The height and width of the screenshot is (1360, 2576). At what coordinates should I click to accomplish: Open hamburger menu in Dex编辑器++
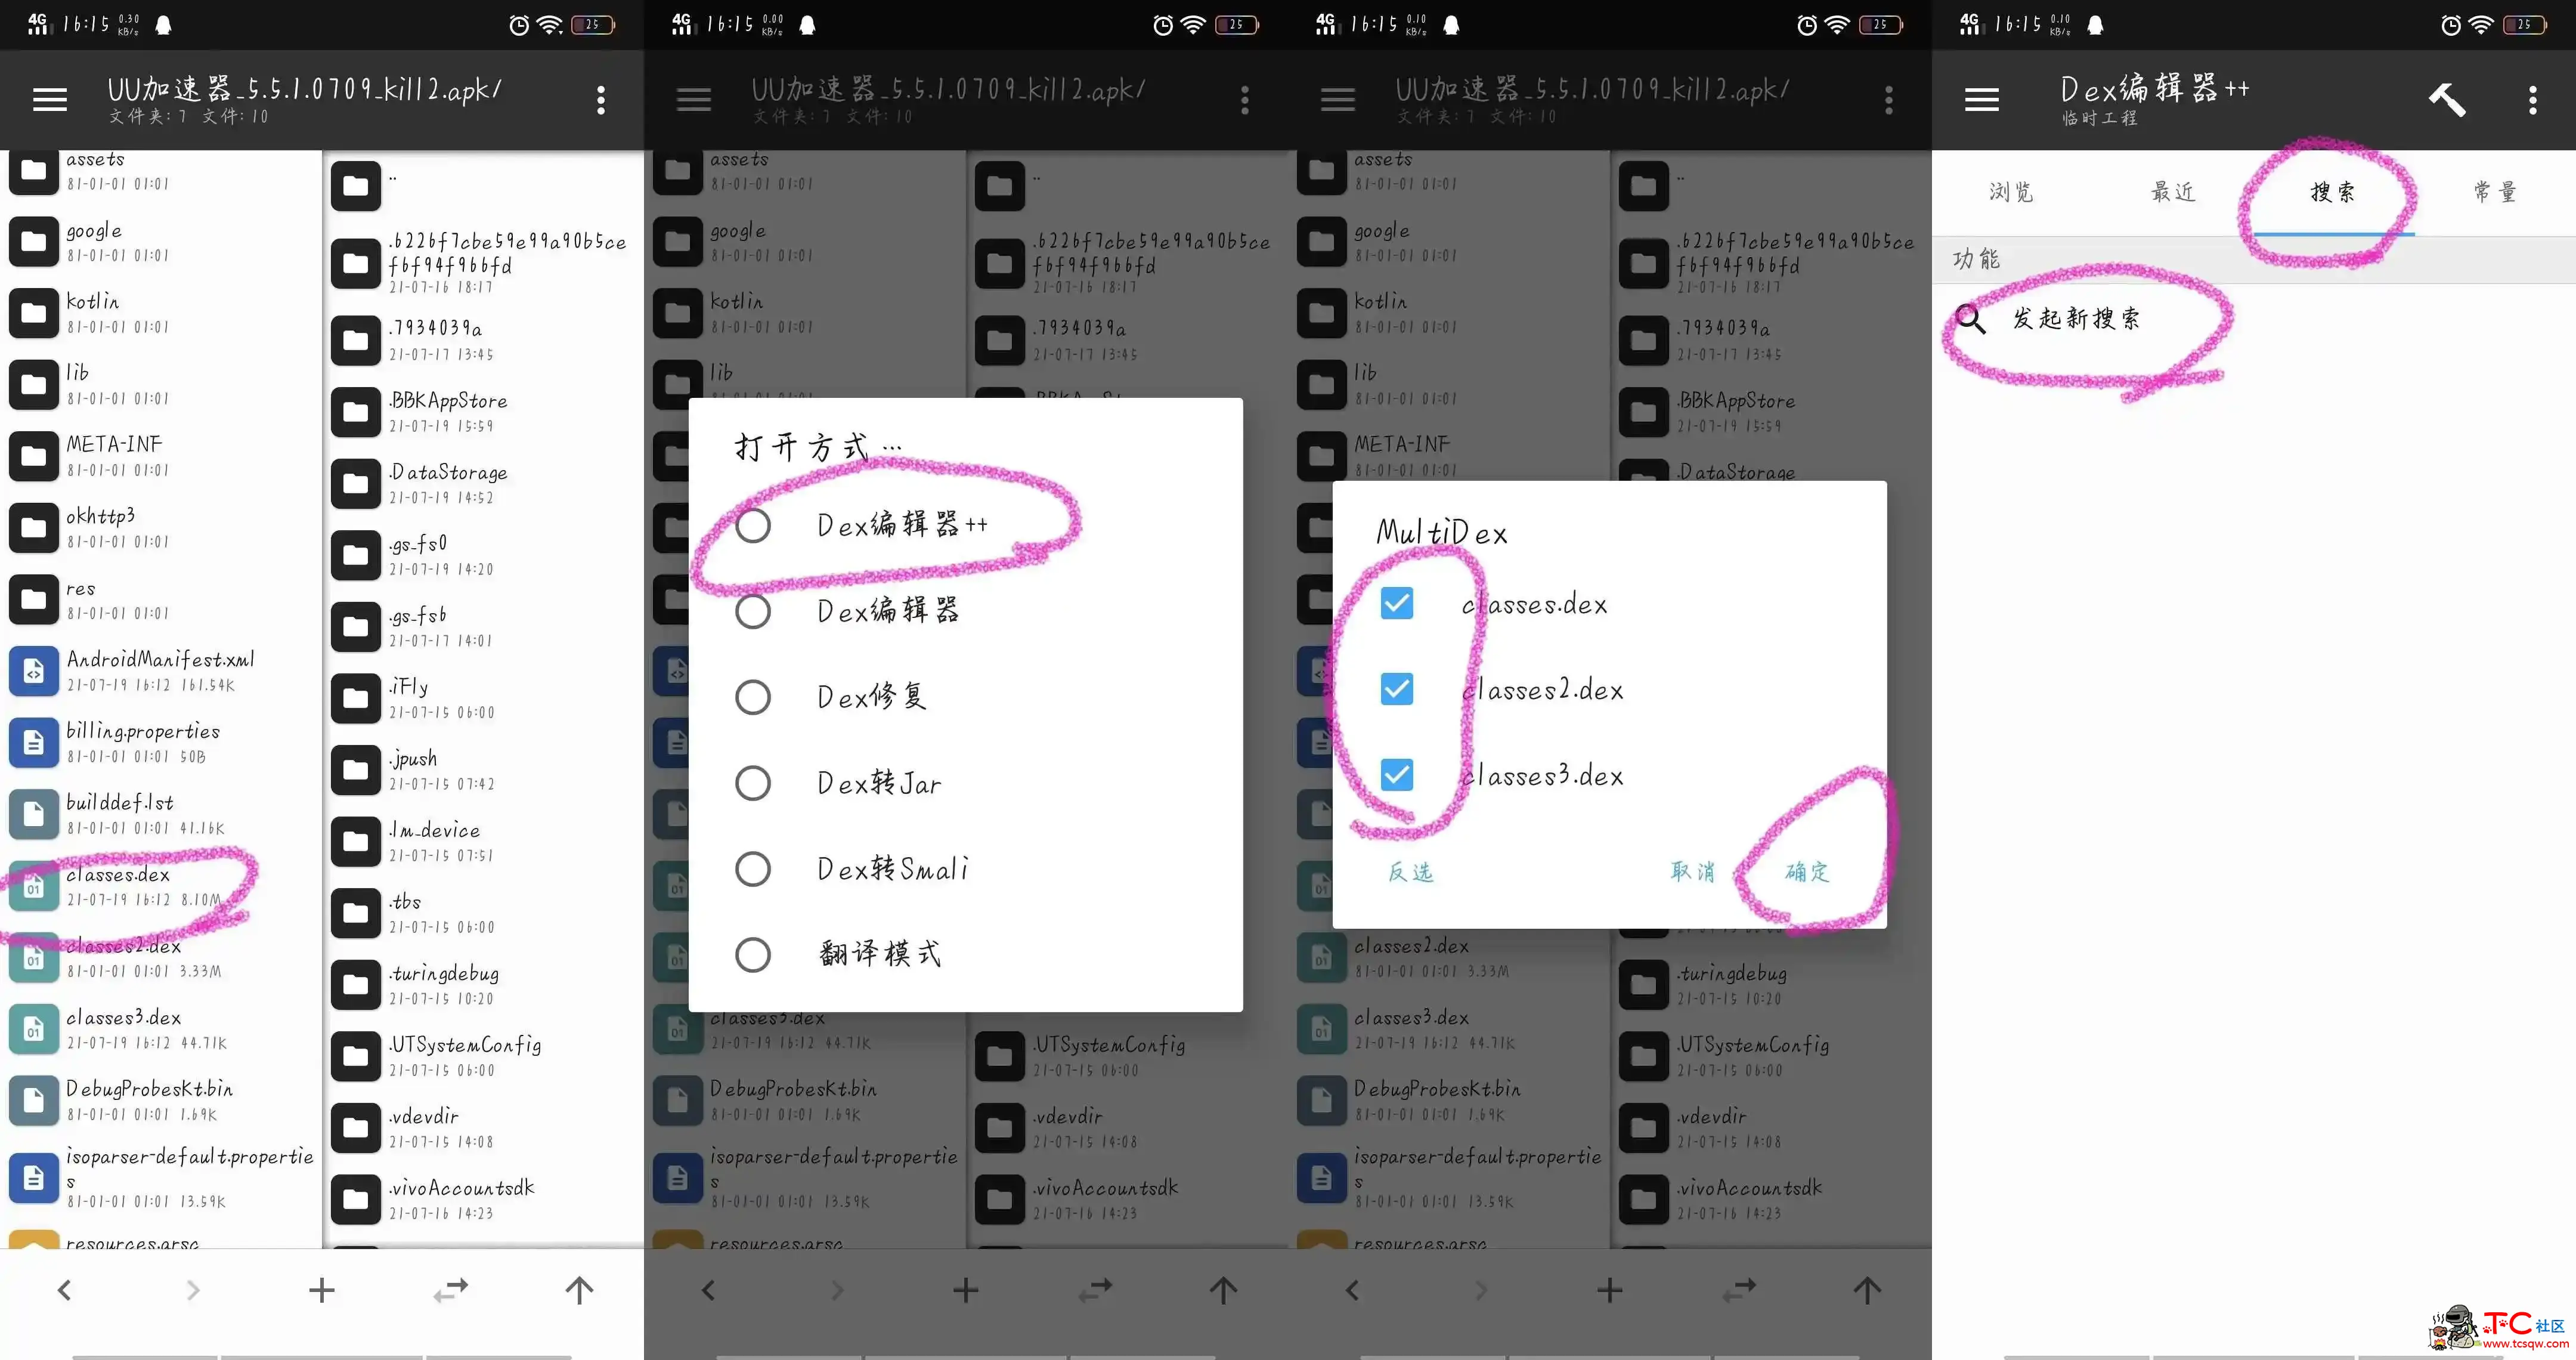pyautogui.click(x=1981, y=97)
